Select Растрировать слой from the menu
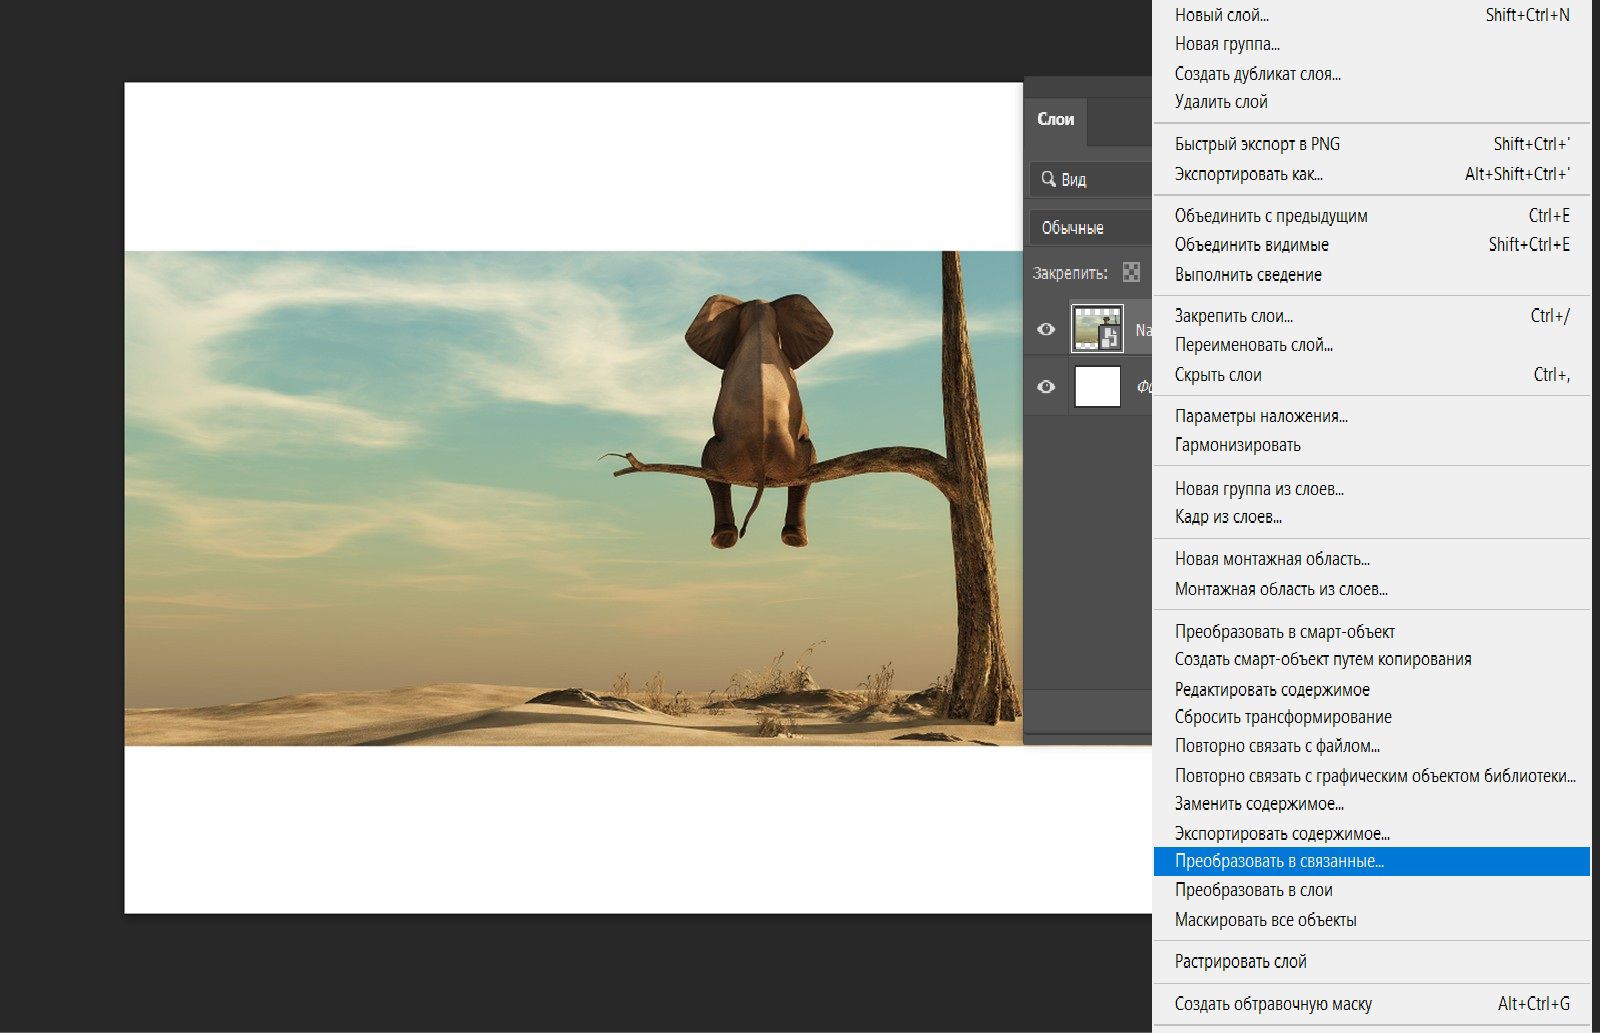 coord(1240,961)
